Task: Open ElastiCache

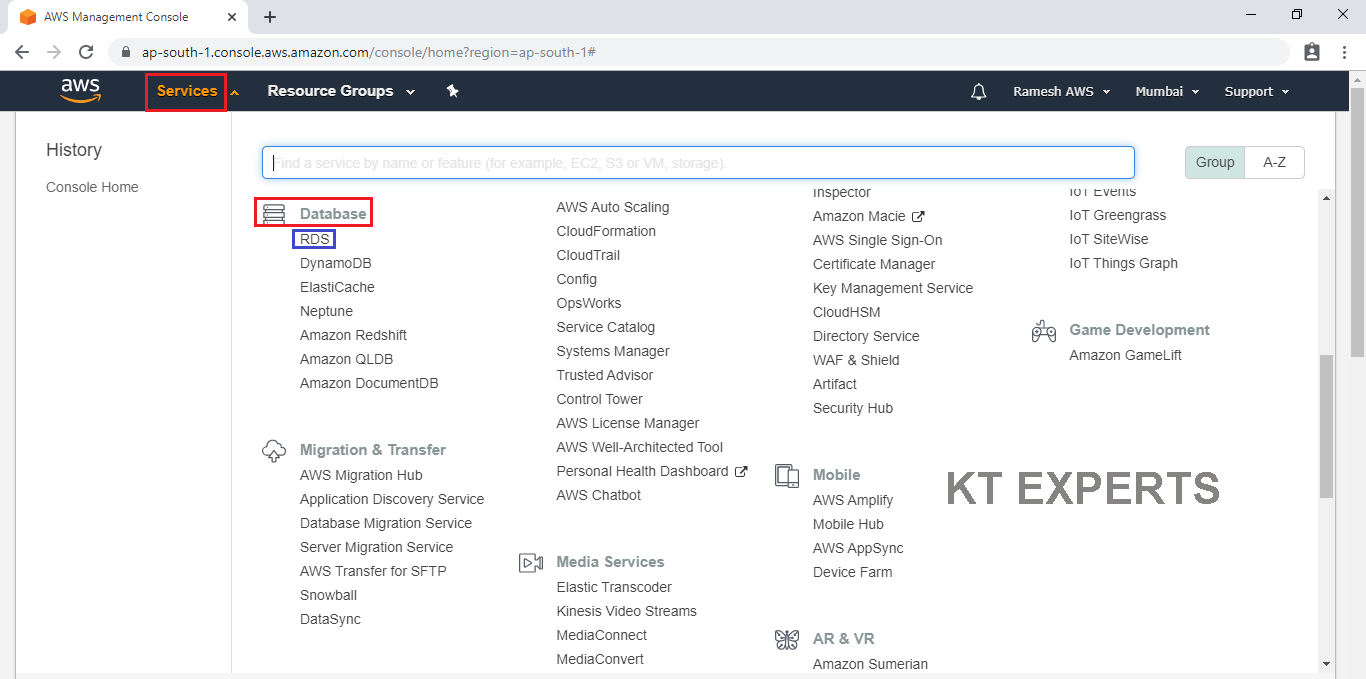Action: pos(337,287)
